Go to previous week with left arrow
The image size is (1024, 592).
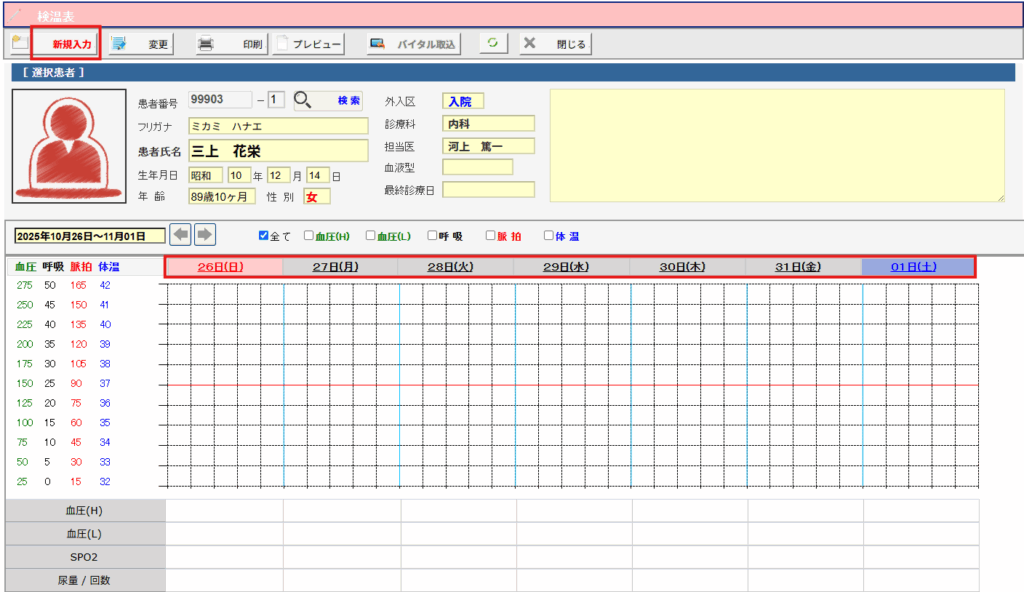(x=180, y=235)
